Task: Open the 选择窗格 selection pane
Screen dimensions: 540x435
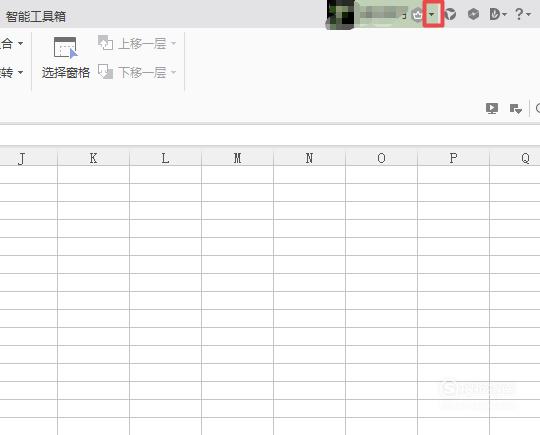Action: point(65,57)
